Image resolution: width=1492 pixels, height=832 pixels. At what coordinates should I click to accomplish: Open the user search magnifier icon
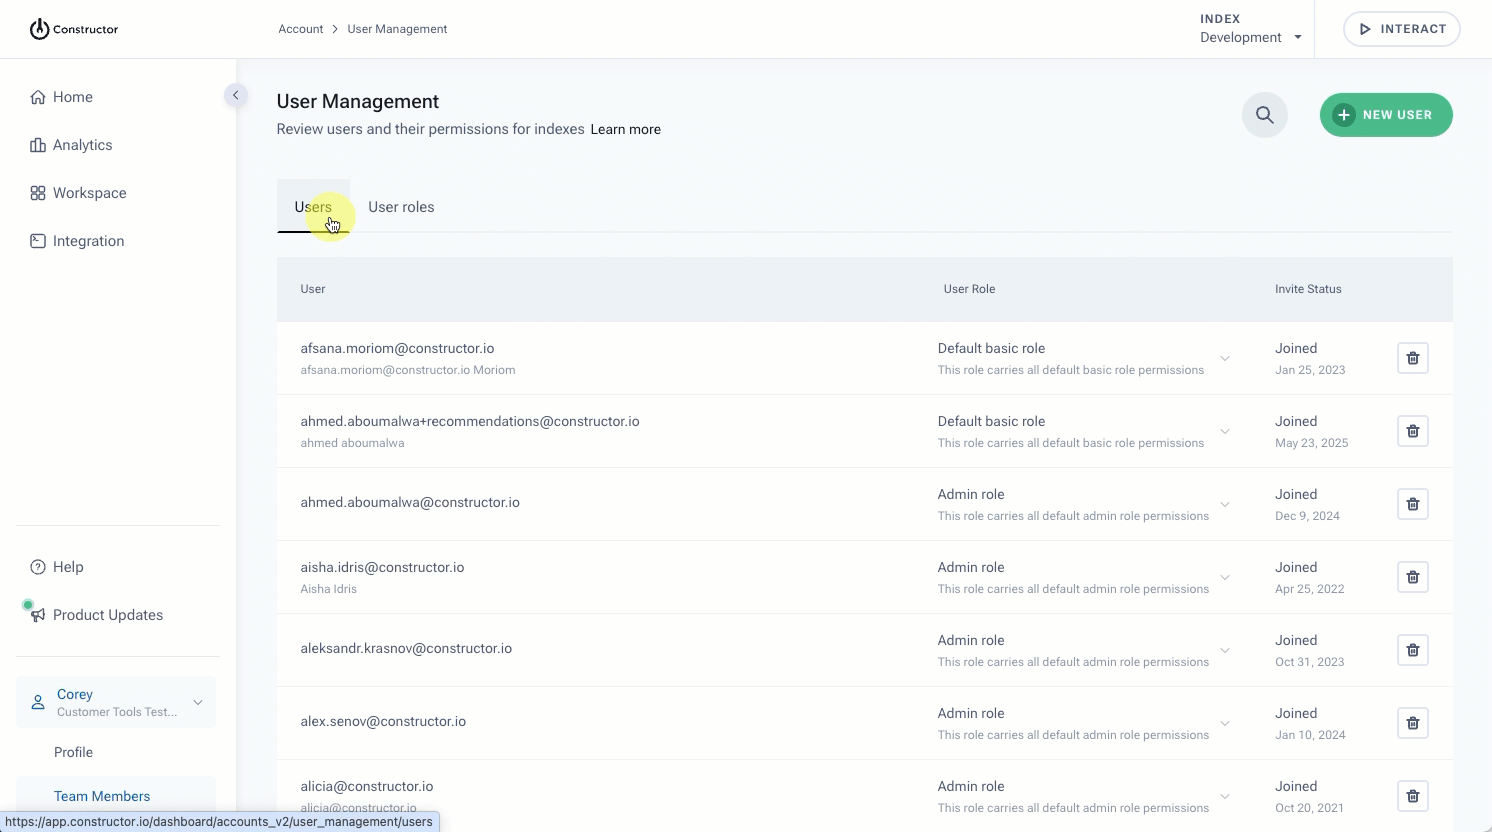click(x=1265, y=115)
